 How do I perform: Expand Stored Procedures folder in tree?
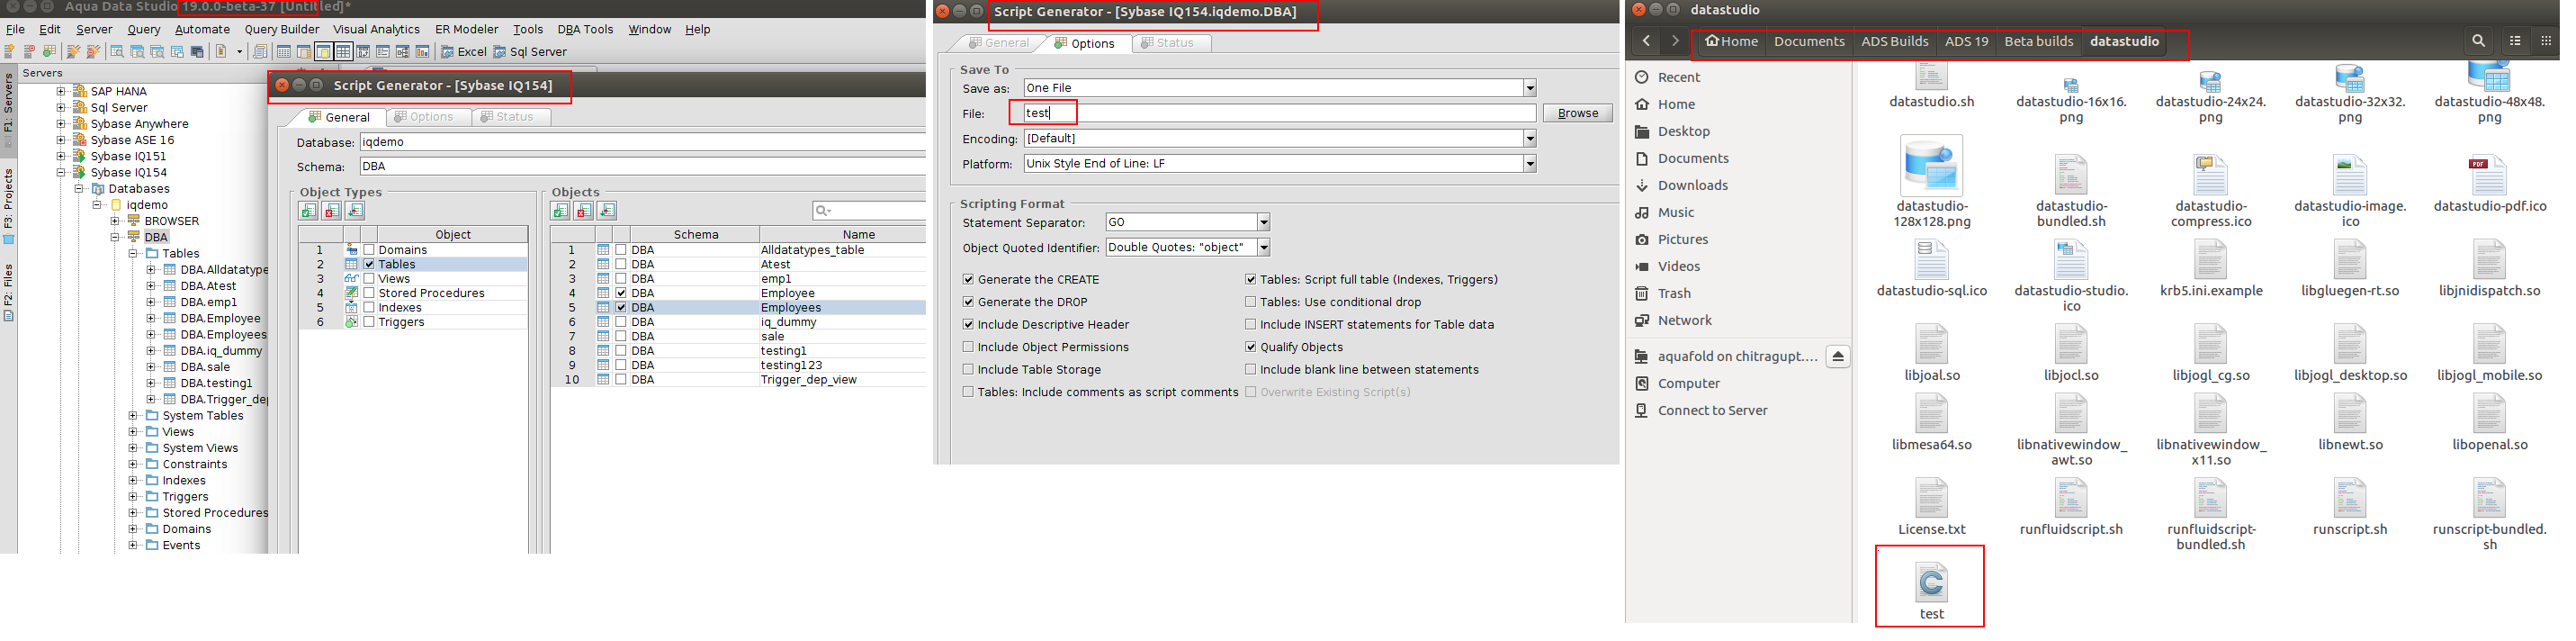click(x=133, y=513)
